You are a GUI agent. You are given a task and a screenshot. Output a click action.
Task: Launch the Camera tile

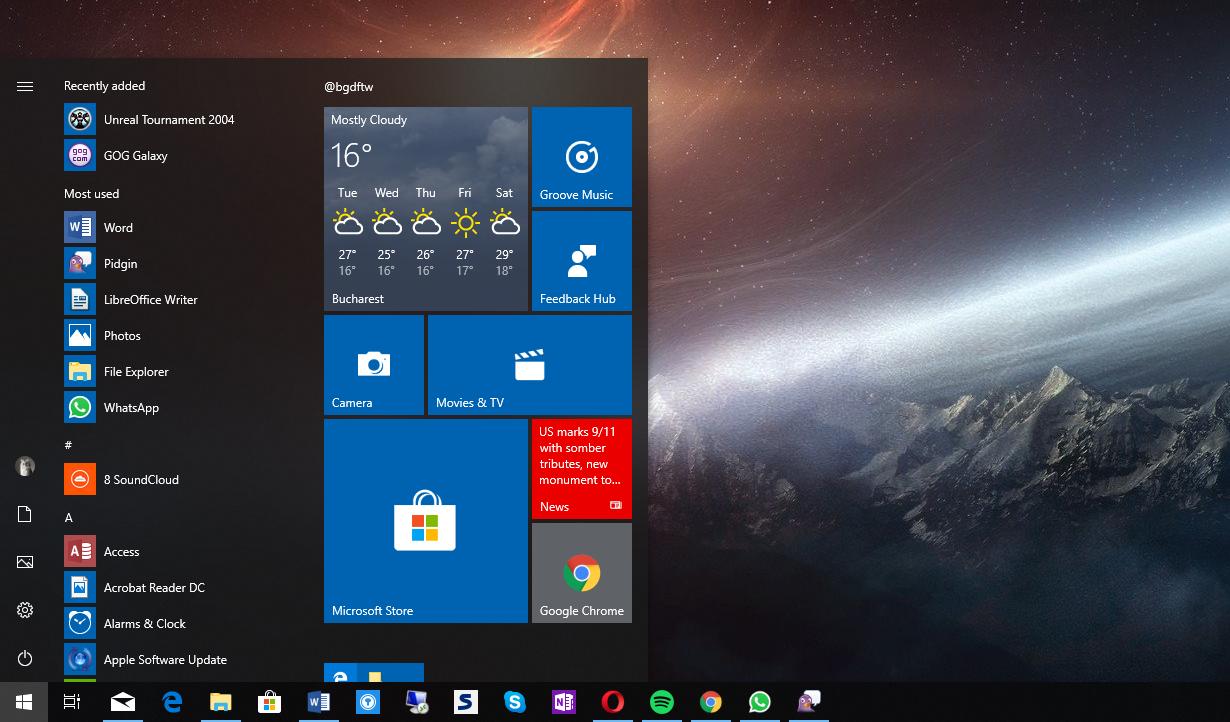pos(374,365)
